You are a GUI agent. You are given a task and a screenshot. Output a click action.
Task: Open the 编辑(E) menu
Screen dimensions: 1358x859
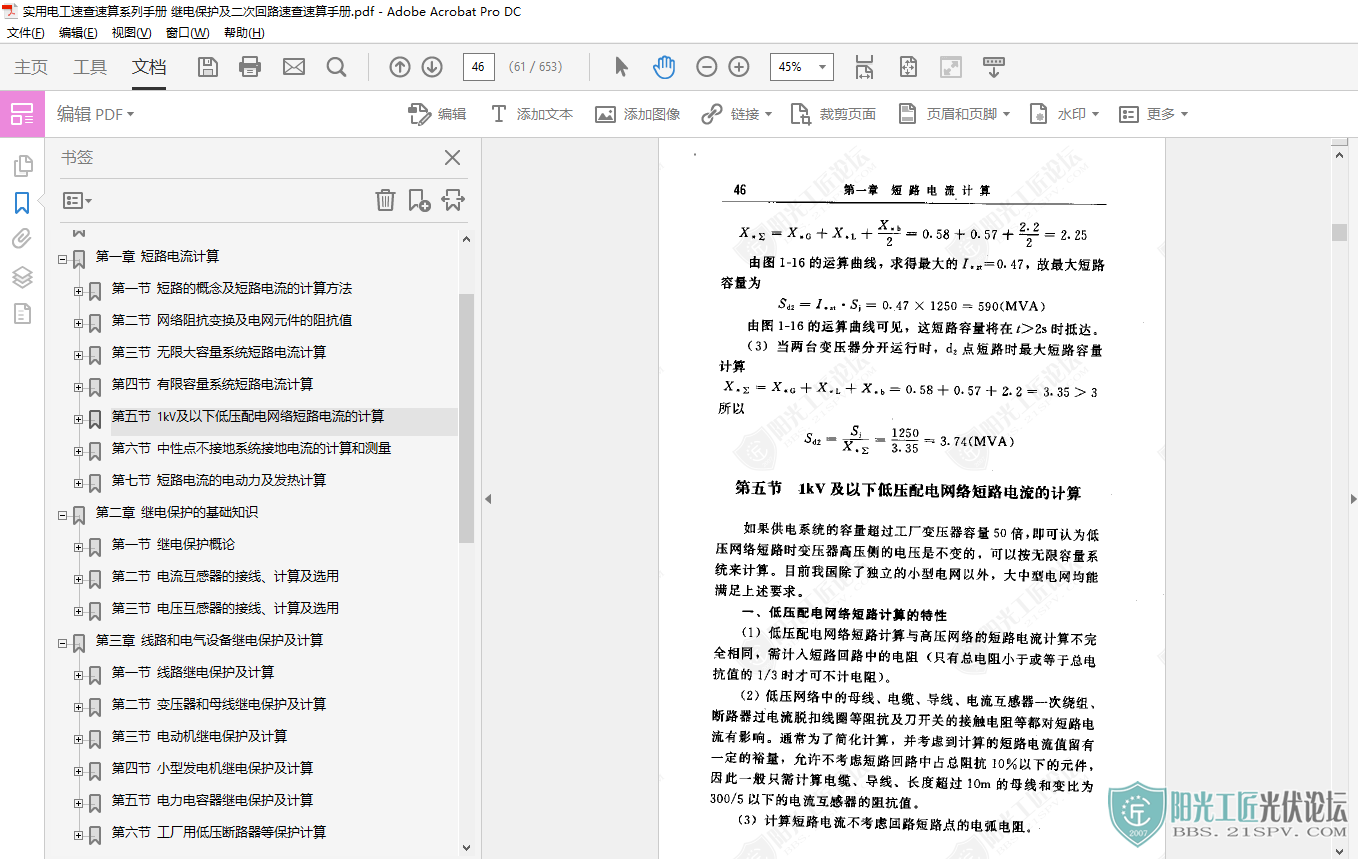[78, 32]
